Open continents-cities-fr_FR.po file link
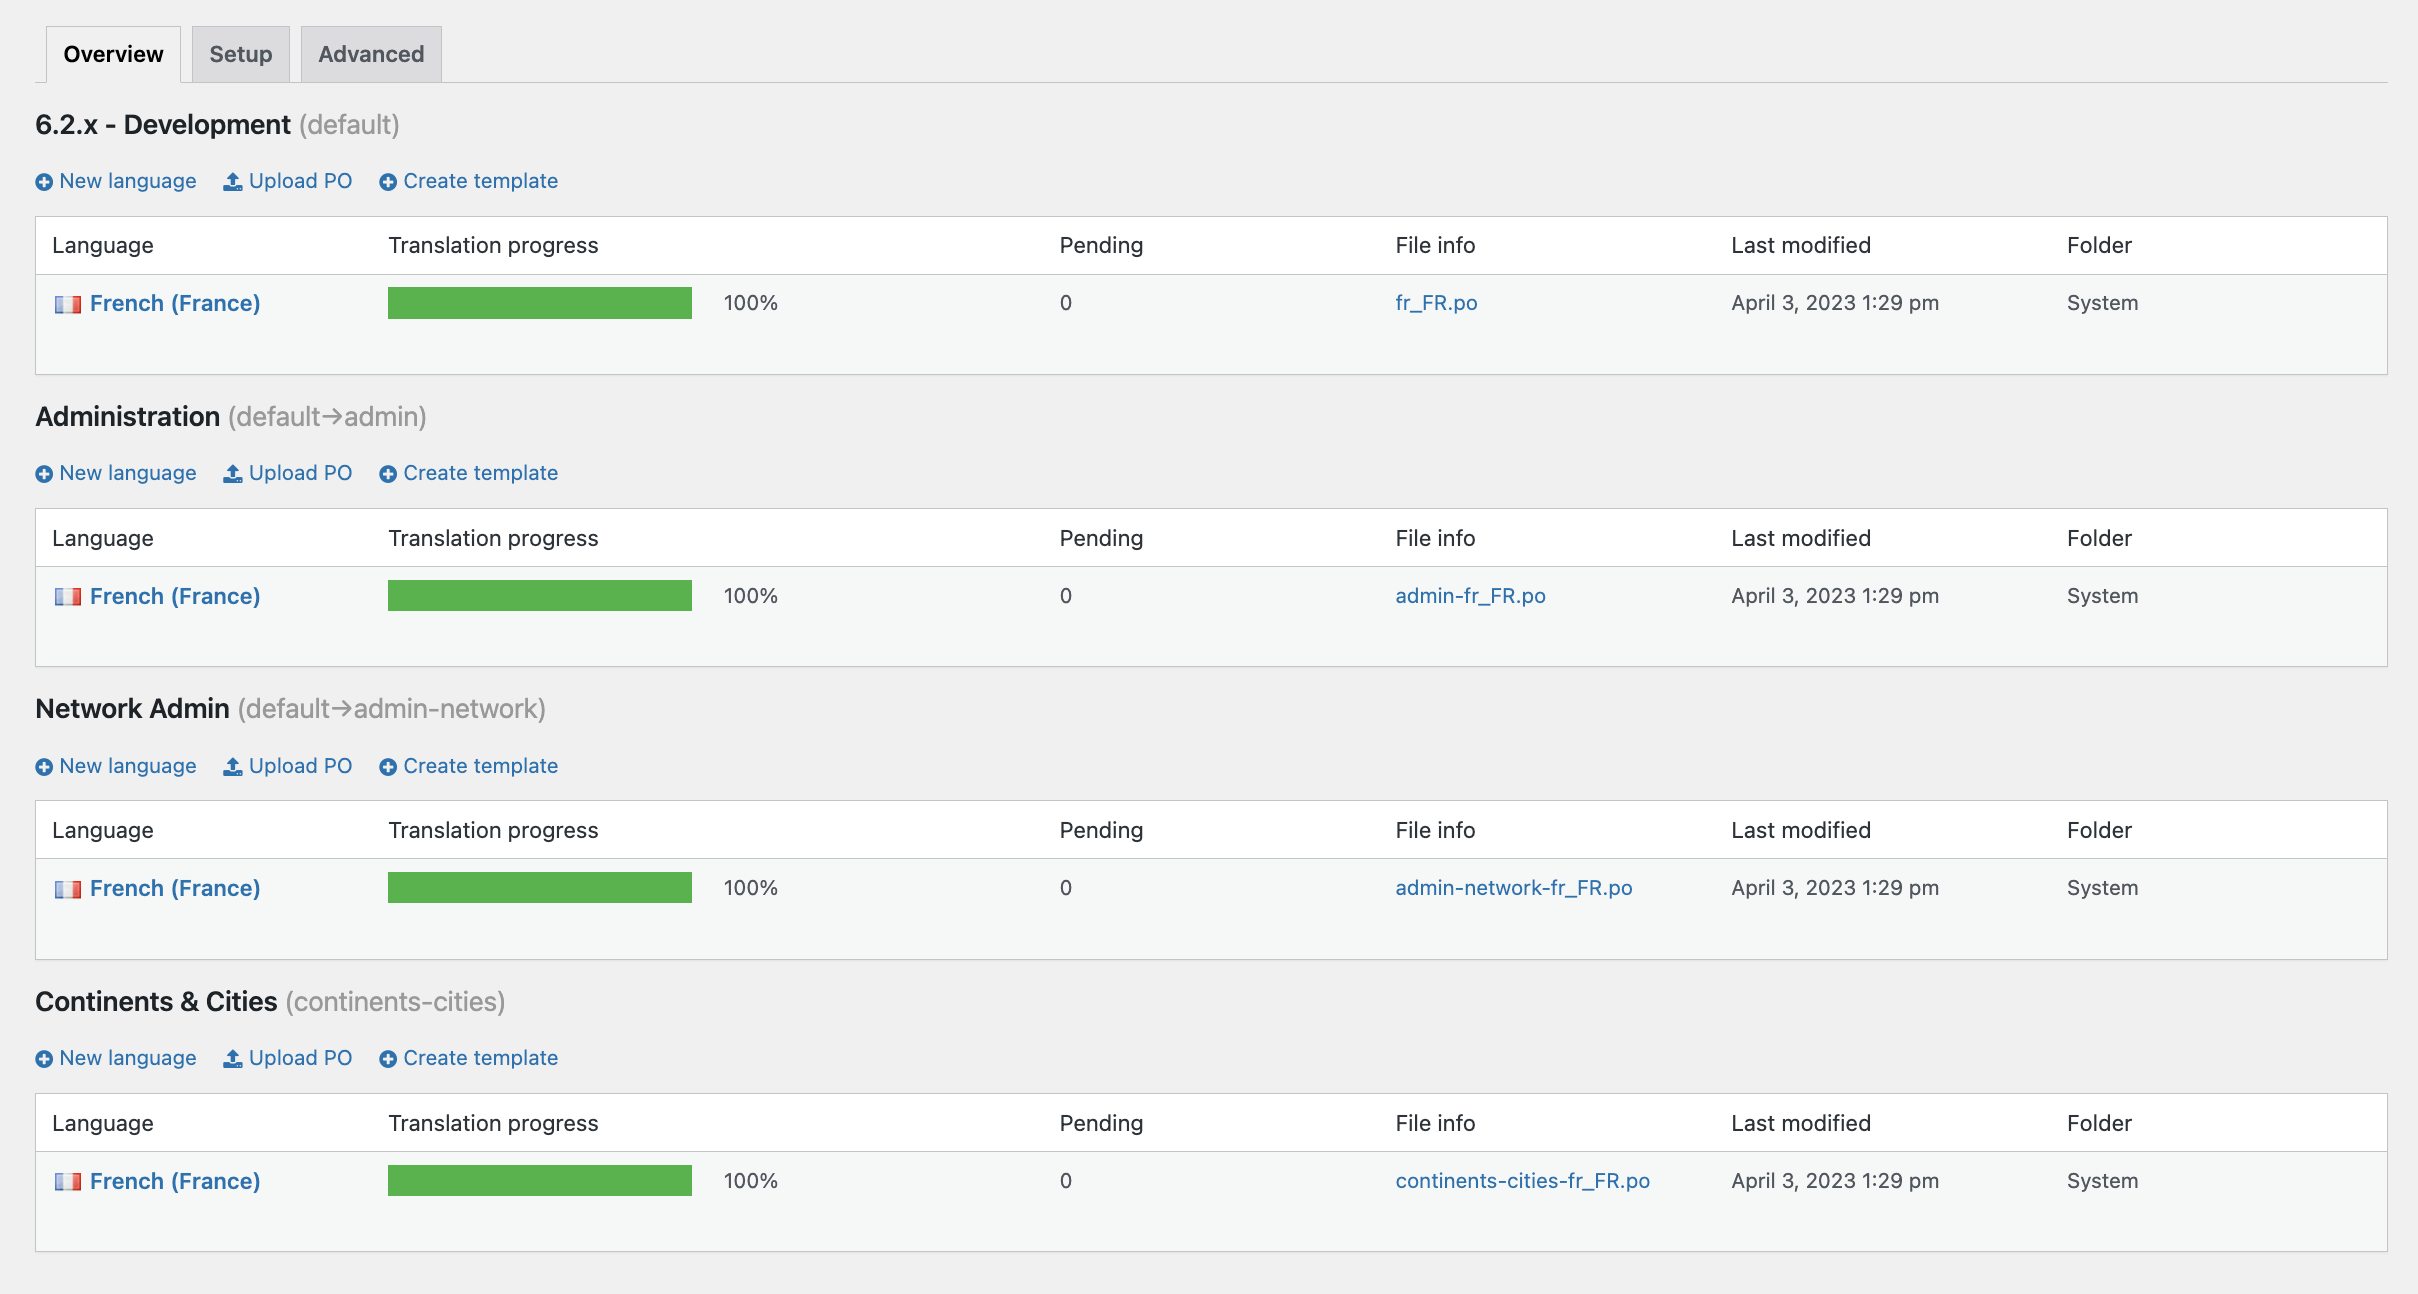2418x1294 pixels. coord(1522,1181)
